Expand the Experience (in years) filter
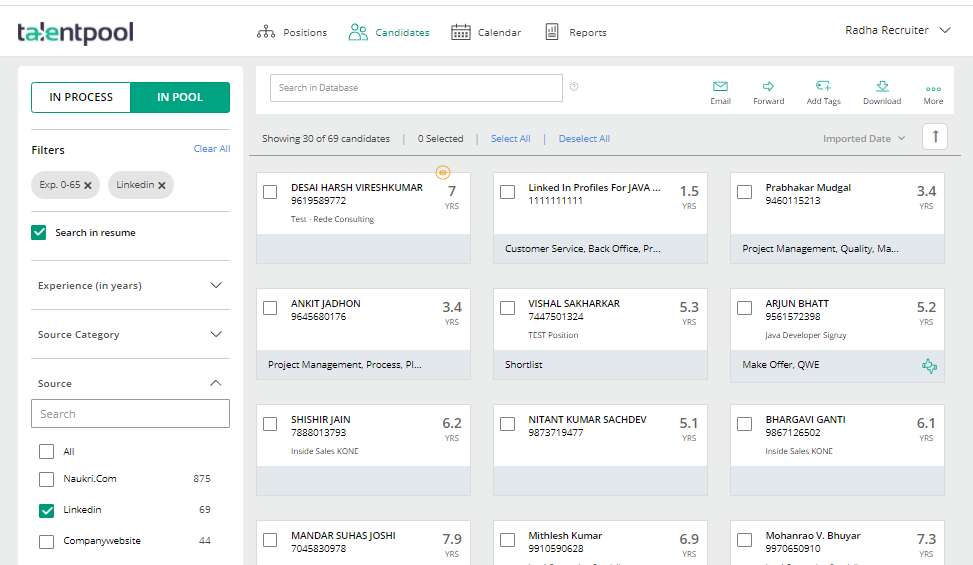Image resolution: width=973 pixels, height=565 pixels. pos(130,285)
